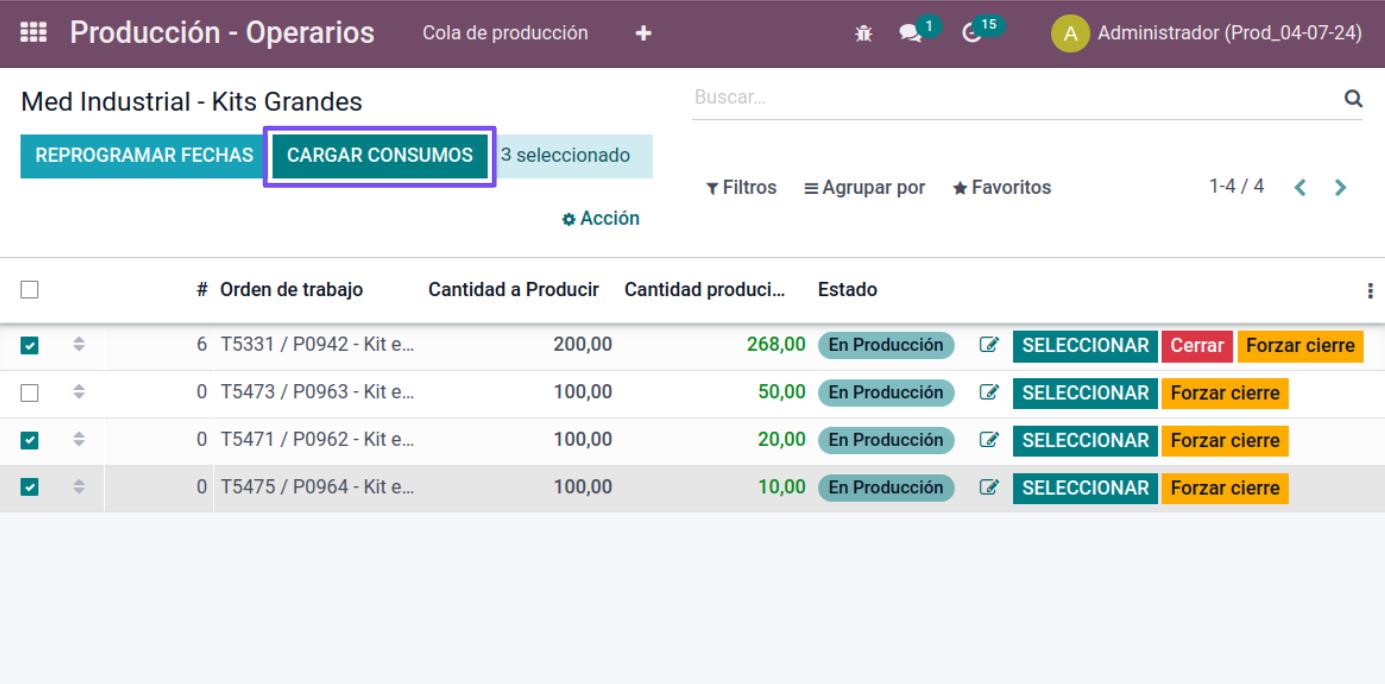
Task: Open the Agrupar por dropdown
Action: point(865,188)
